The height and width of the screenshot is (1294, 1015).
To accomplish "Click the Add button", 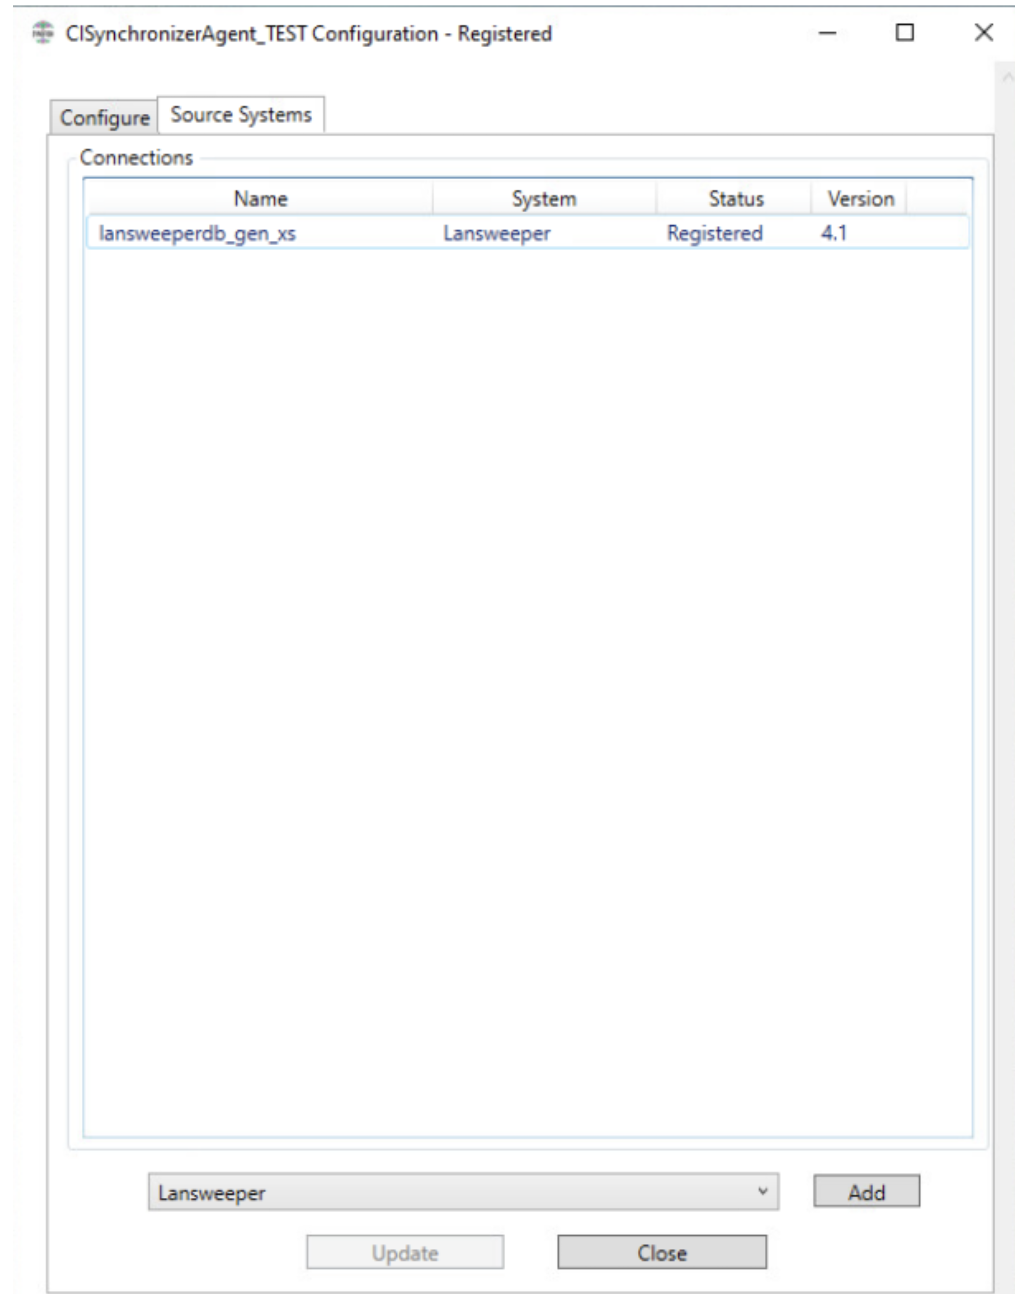I will [x=866, y=1192].
